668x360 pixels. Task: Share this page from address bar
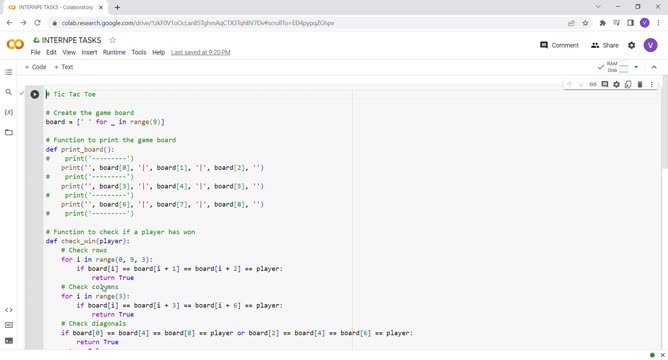click(x=571, y=23)
